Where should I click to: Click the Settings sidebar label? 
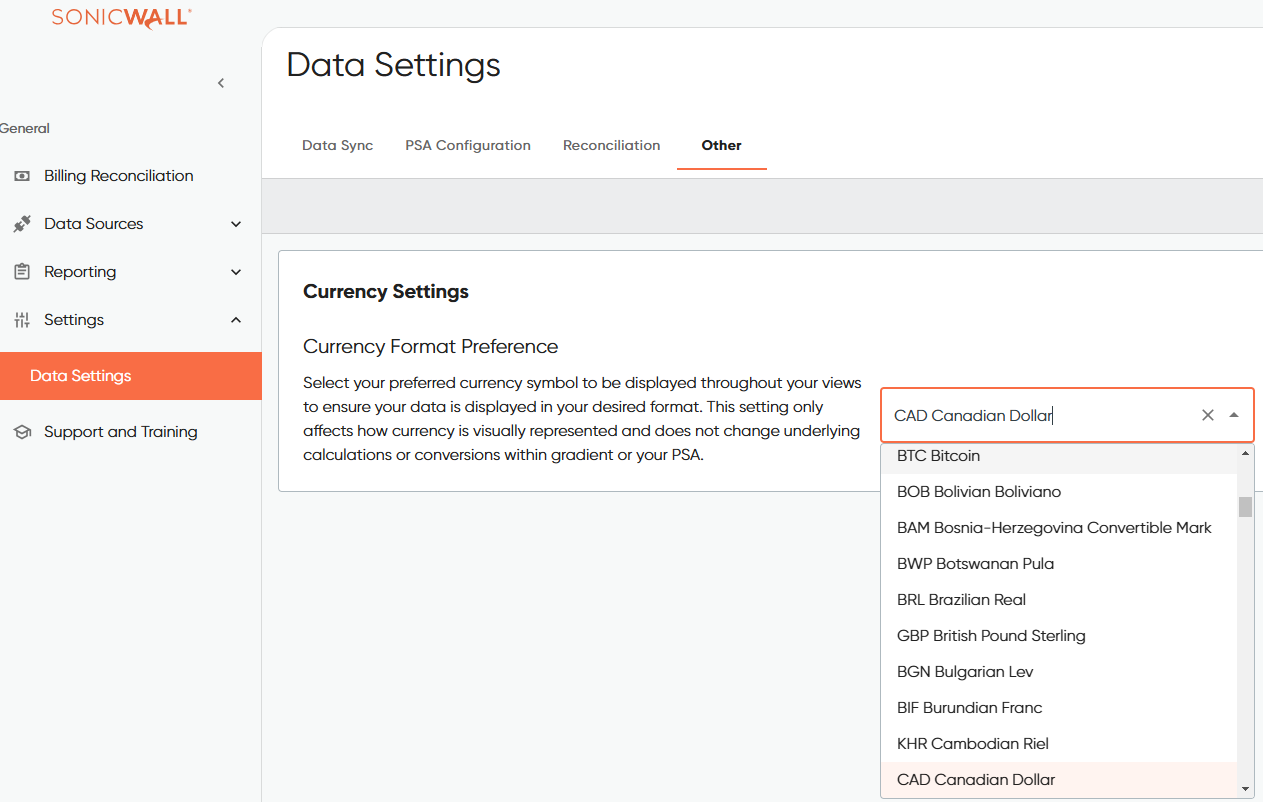[x=74, y=320]
